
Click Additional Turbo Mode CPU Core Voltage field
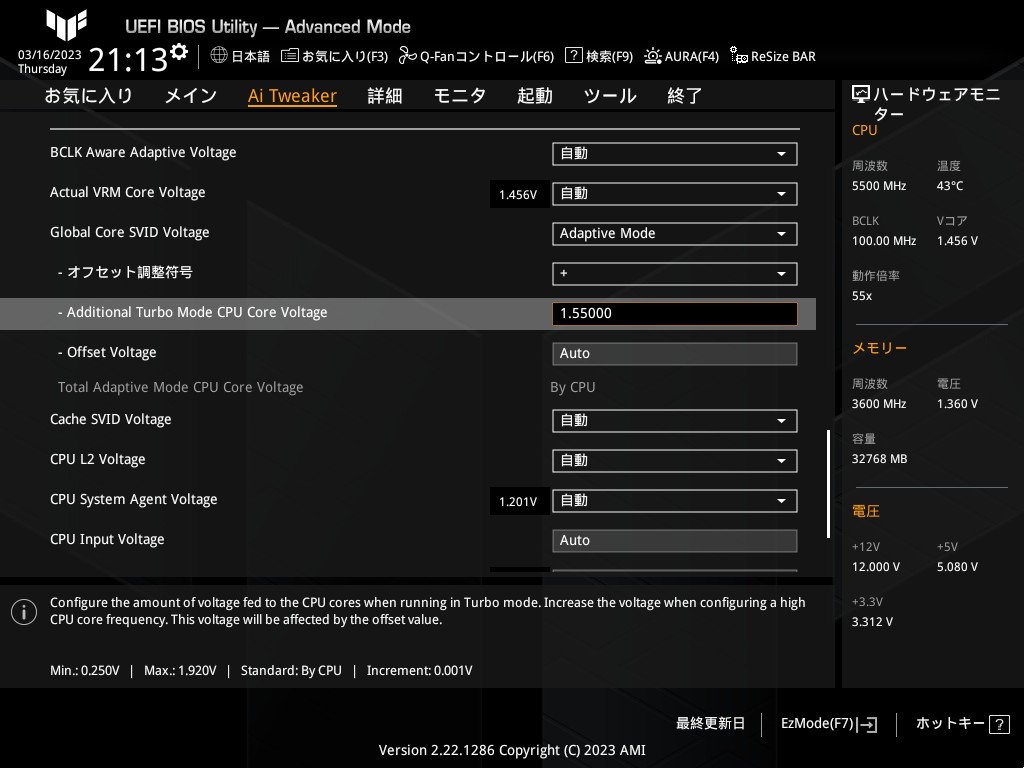[675, 313]
